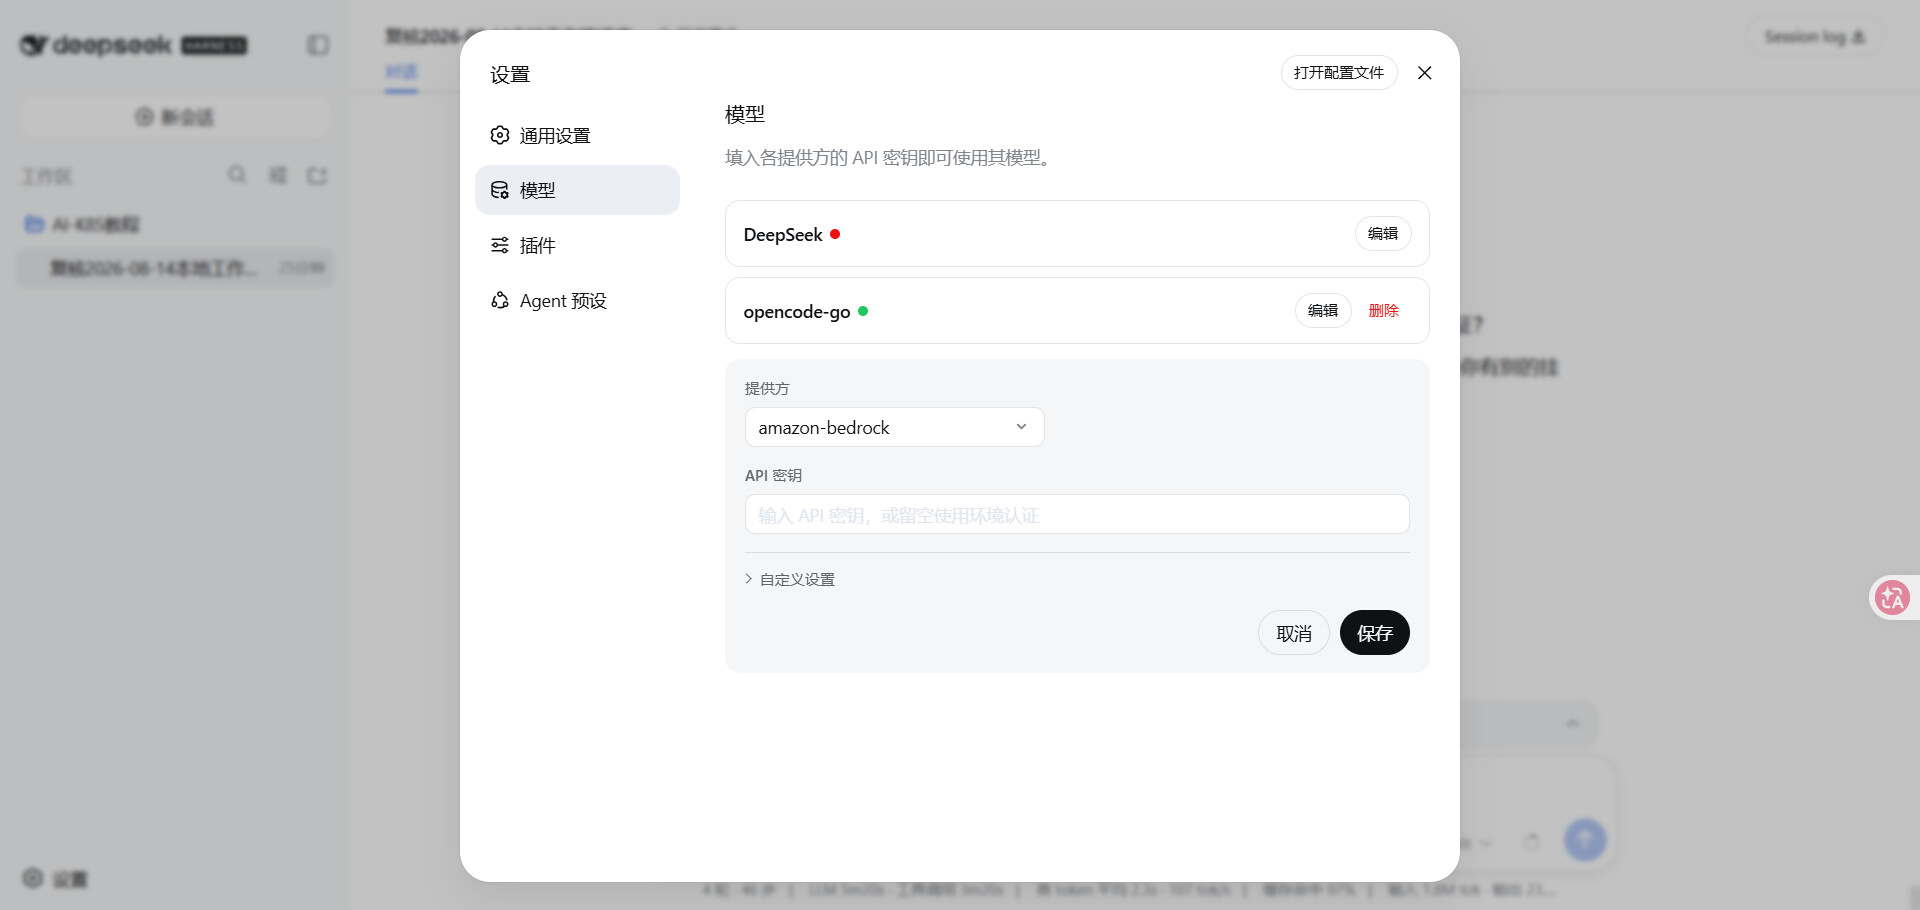1920x910 pixels.
Task: Expand the 自定义设置 section
Action: tap(790, 579)
